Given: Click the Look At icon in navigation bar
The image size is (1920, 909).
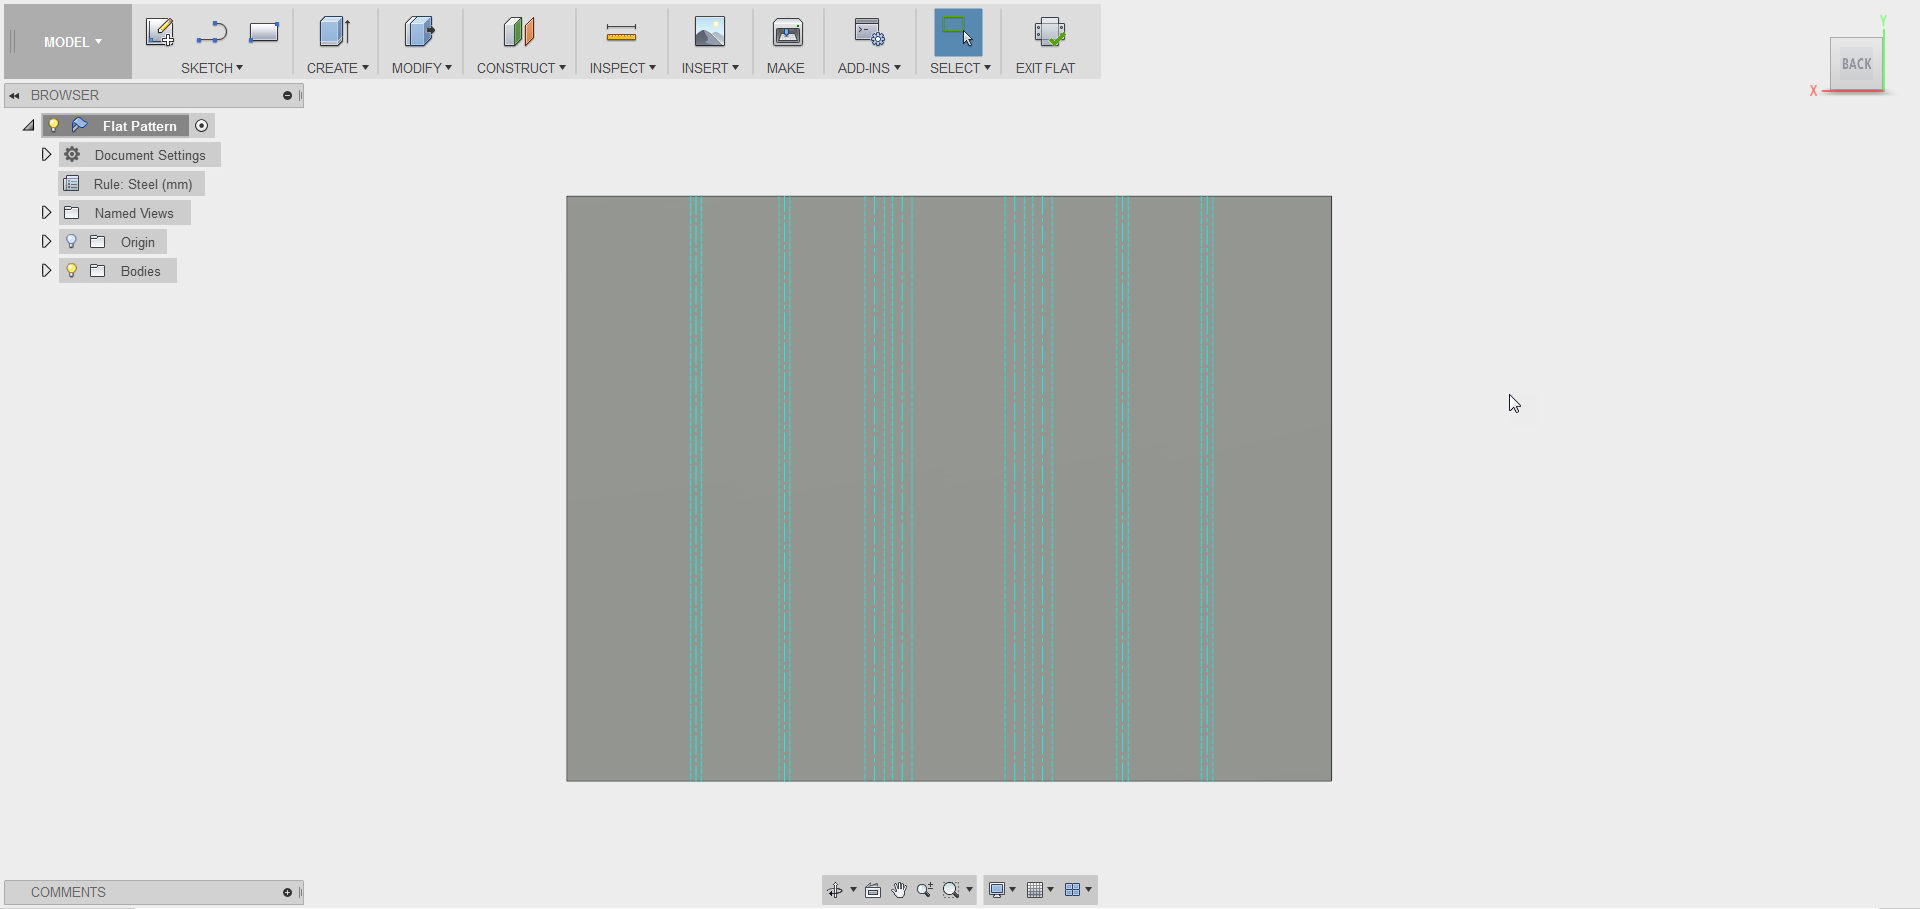Looking at the screenshot, I should pyautogui.click(x=873, y=890).
